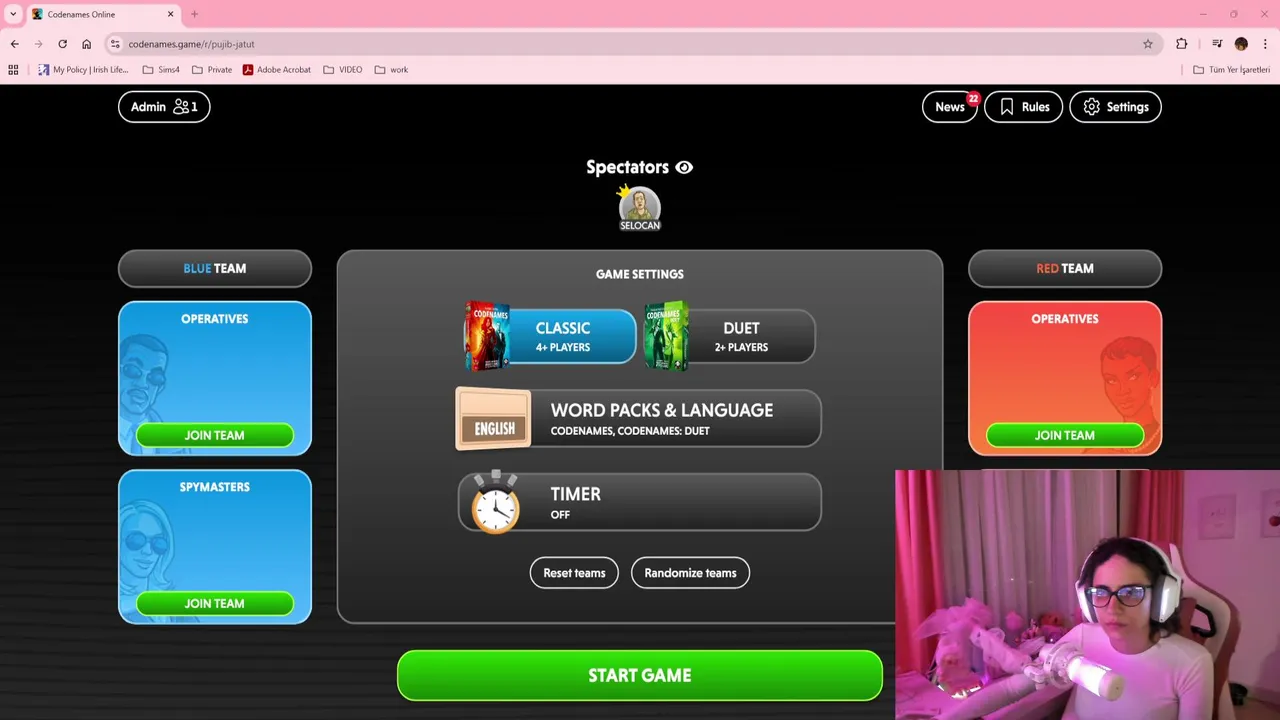Click the Red Team header
1280x720 pixels.
point(1065,268)
